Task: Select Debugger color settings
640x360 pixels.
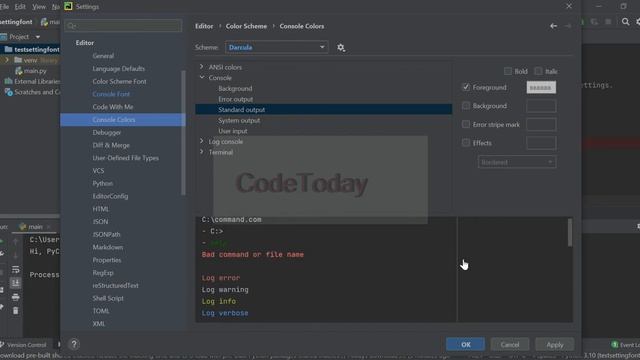Action: [x=107, y=132]
